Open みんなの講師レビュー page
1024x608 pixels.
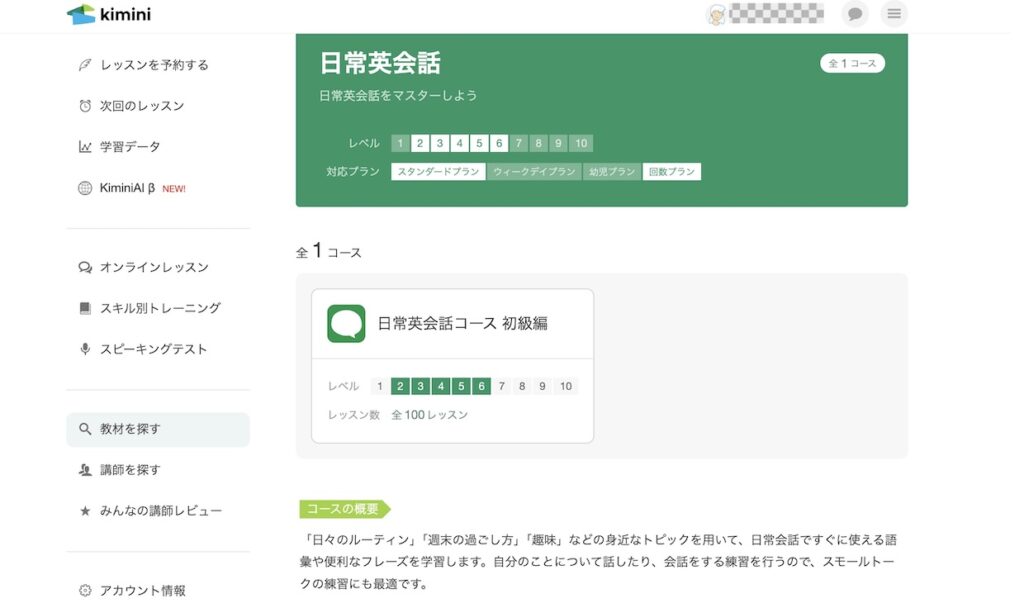point(161,511)
